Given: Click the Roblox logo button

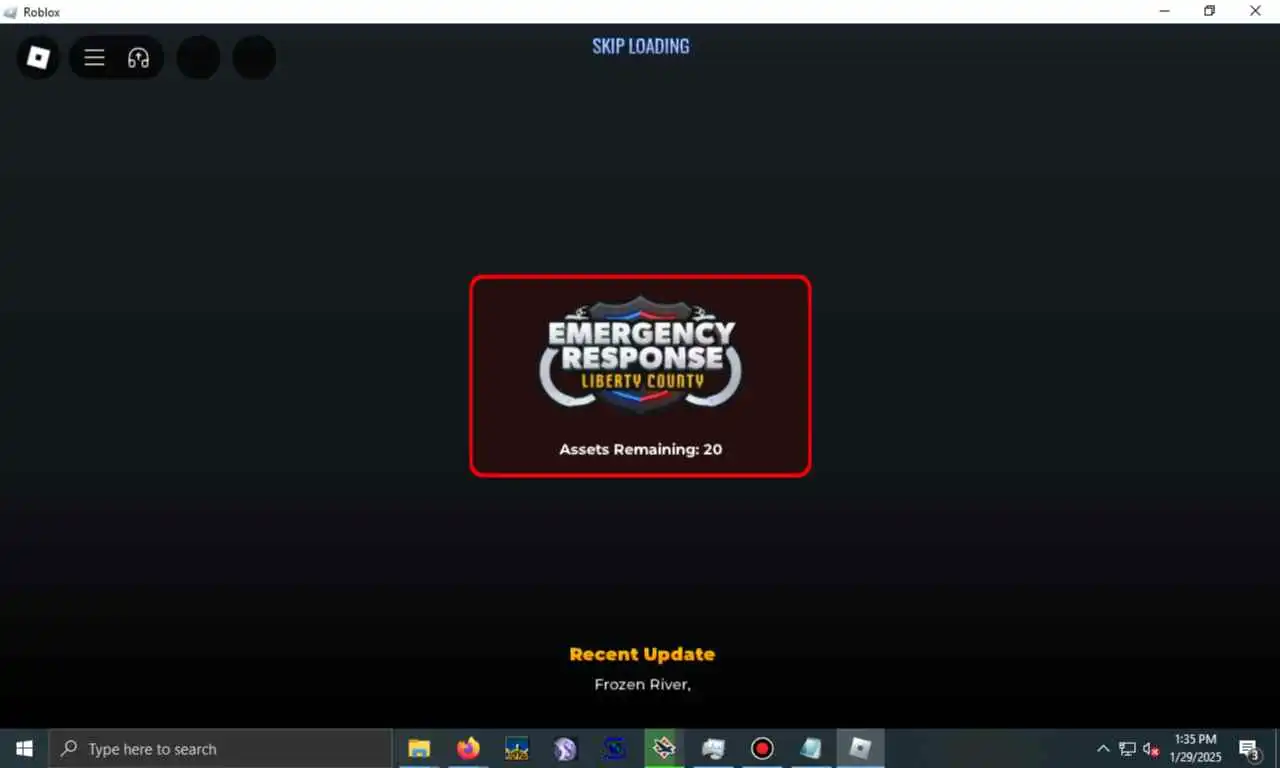Looking at the screenshot, I should tap(38, 58).
